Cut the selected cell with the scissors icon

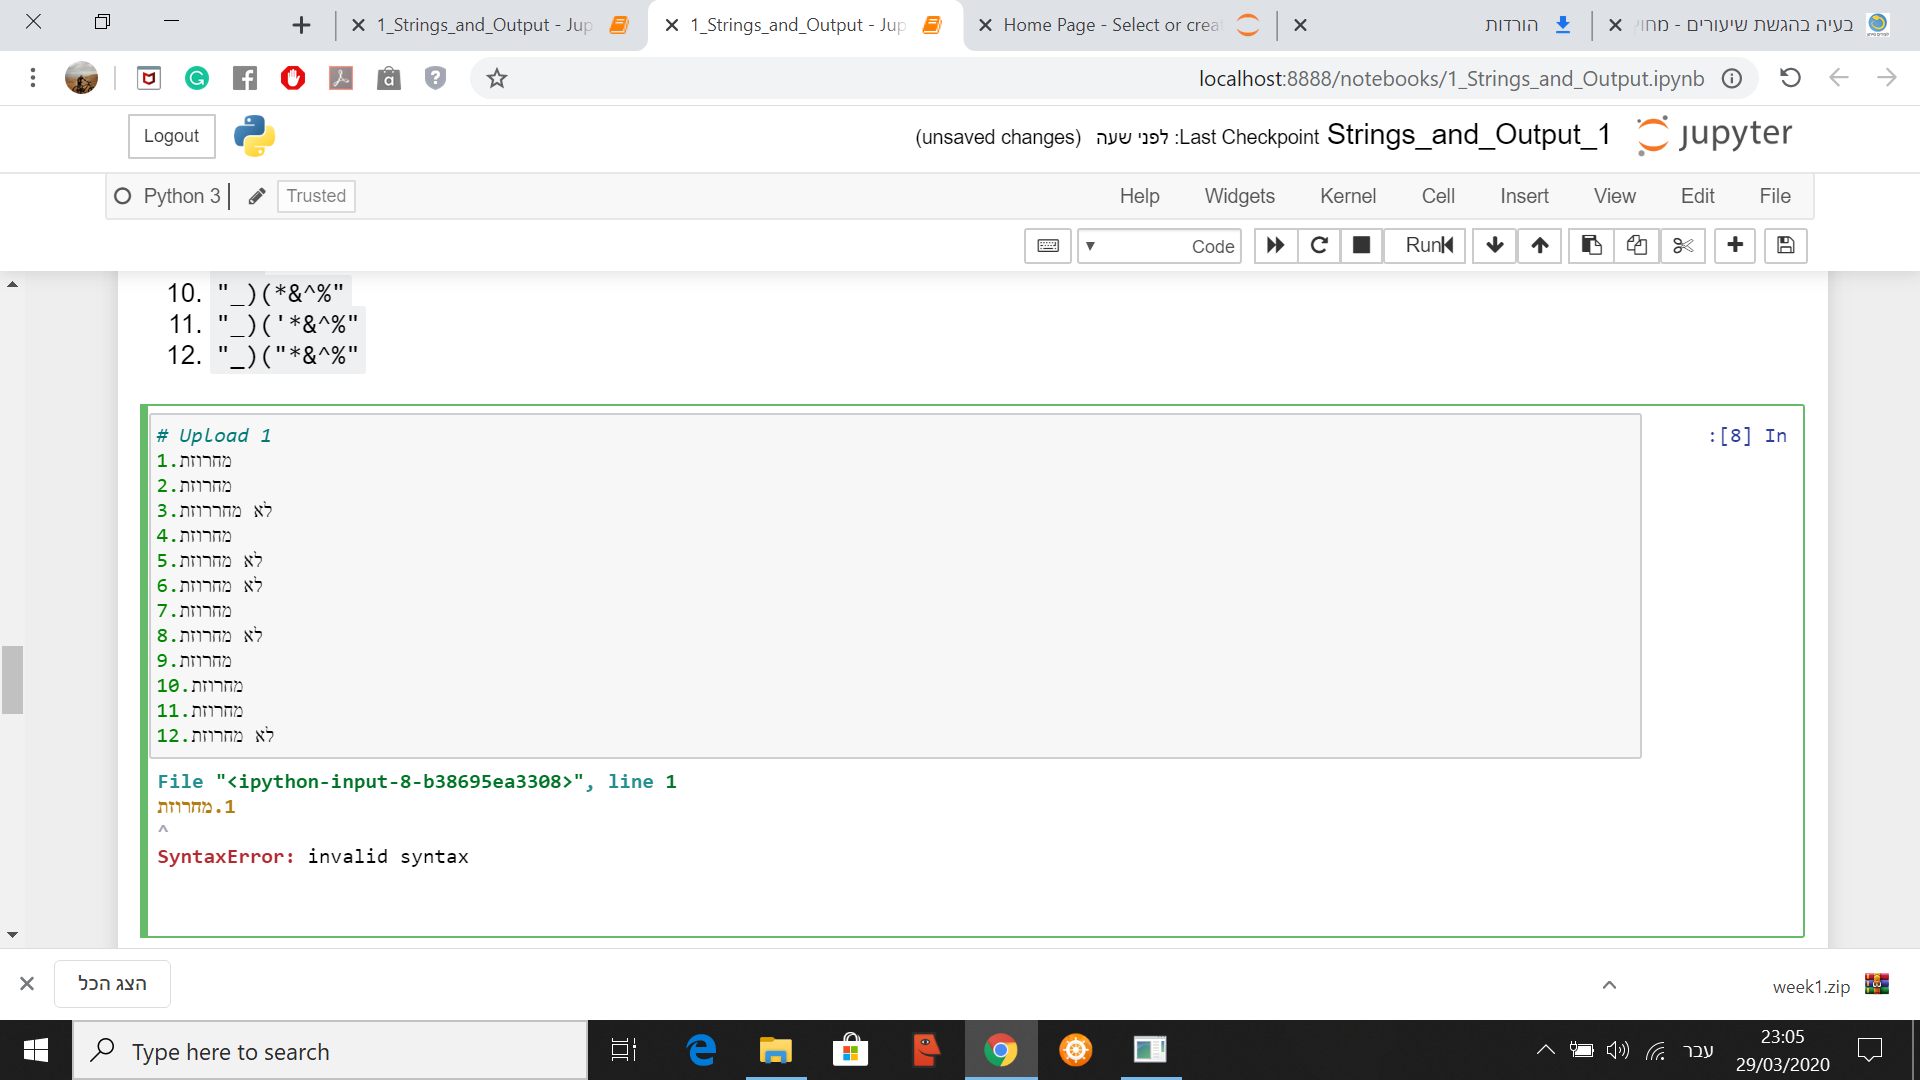point(1683,245)
